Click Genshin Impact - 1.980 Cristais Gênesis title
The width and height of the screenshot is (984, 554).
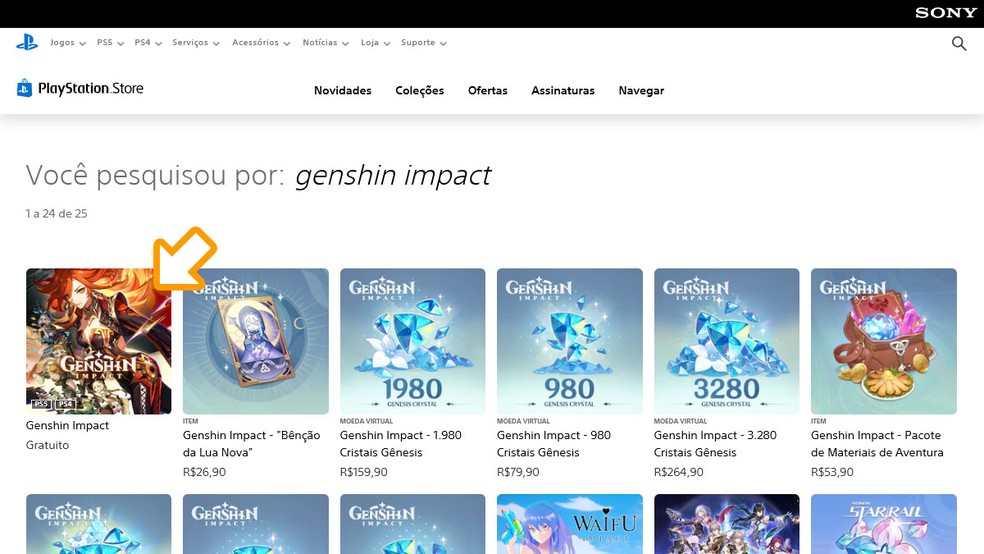click(401, 444)
